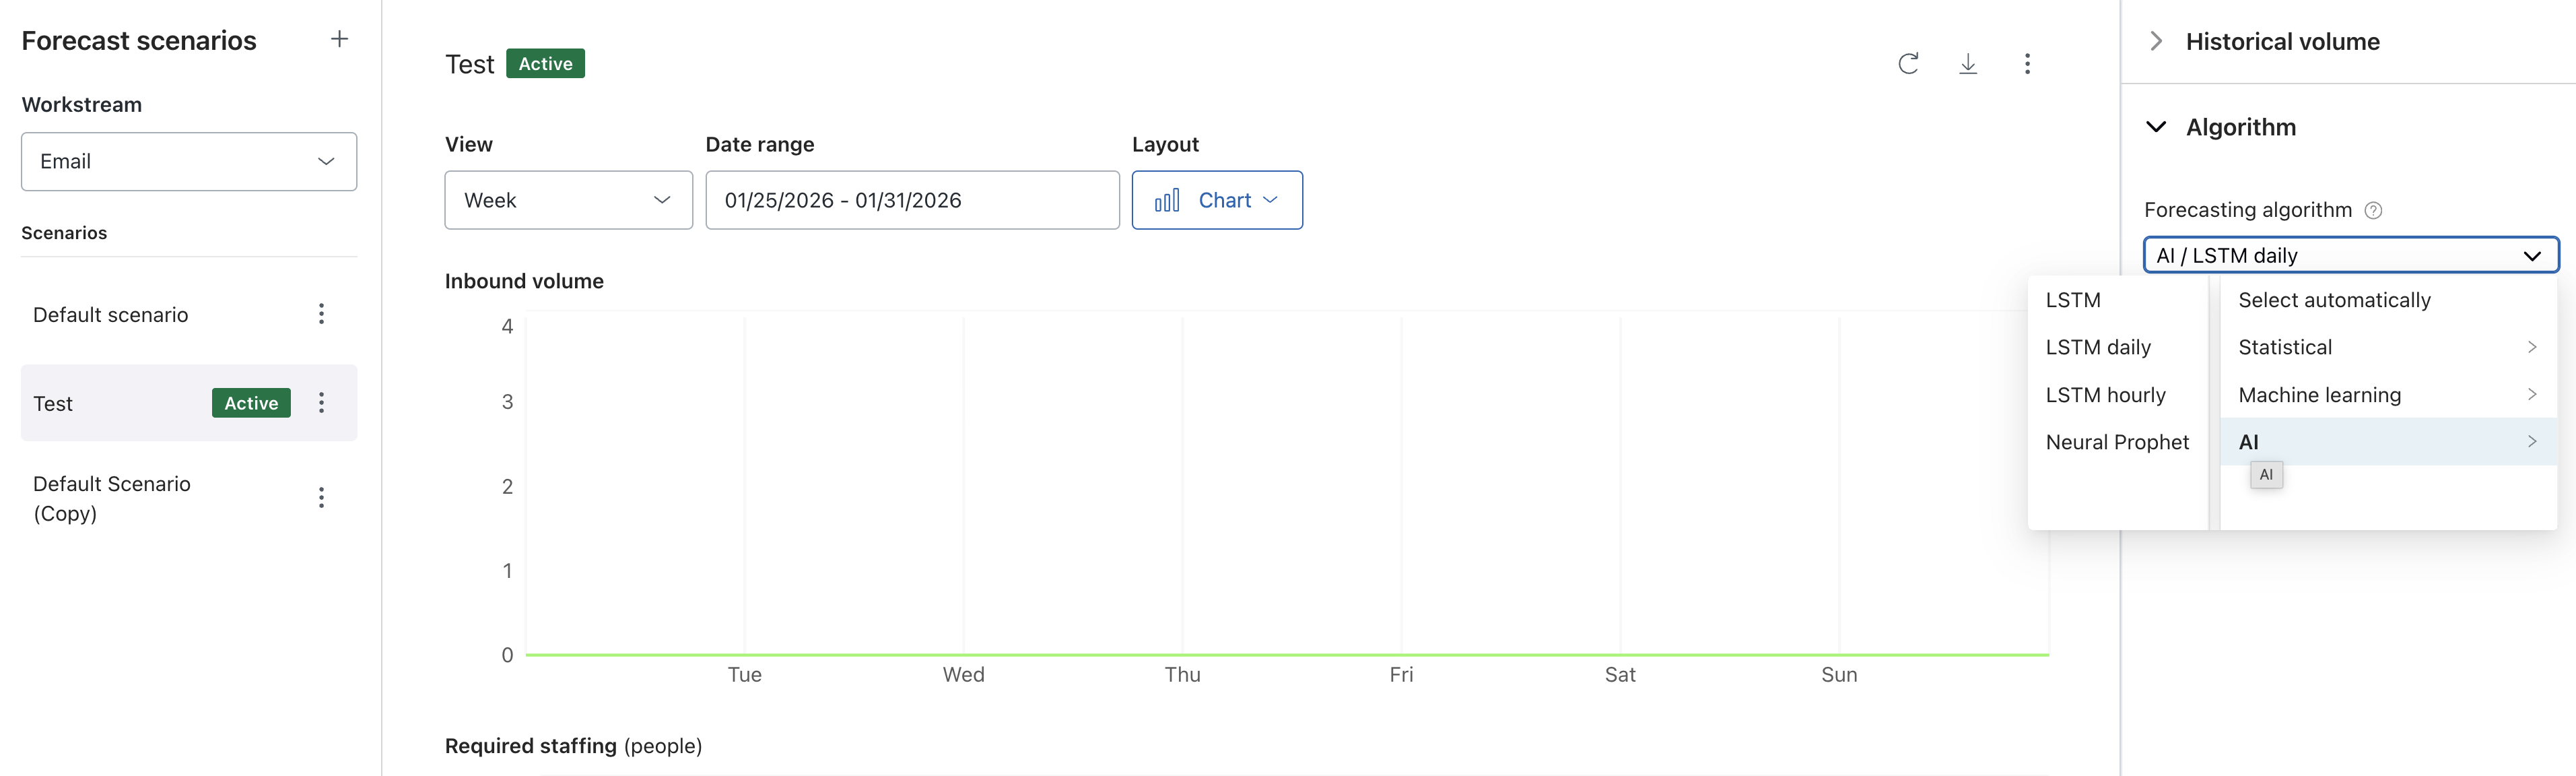Open the Chart layout dropdown

coord(1216,200)
